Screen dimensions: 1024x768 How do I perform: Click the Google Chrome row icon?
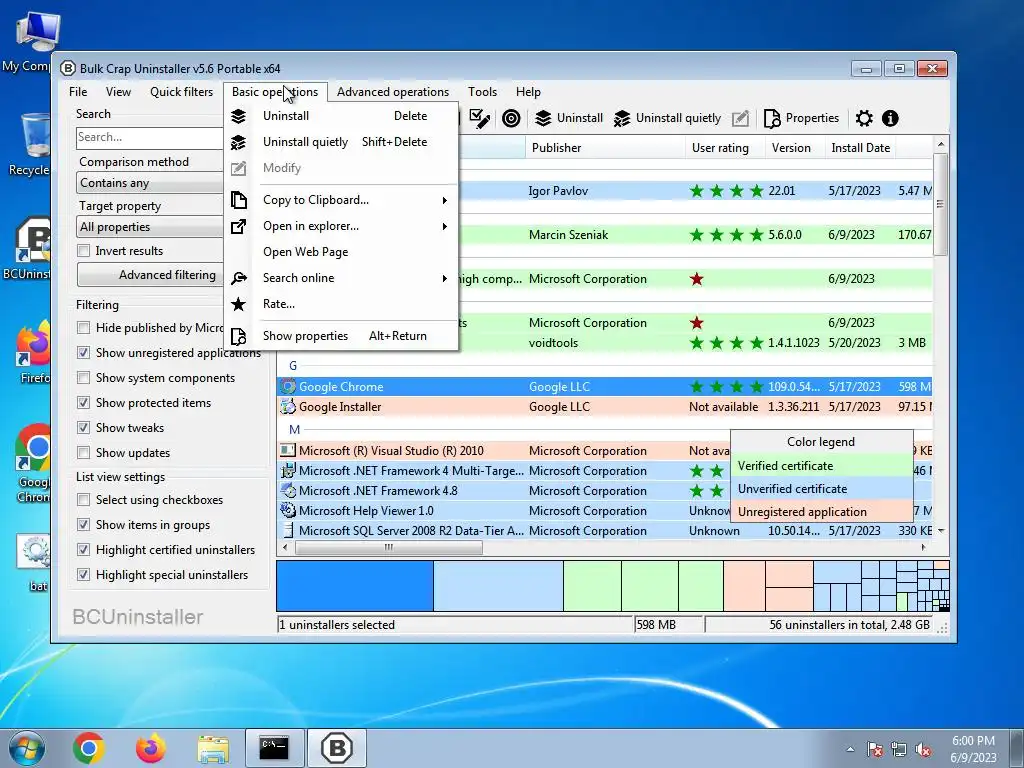coord(288,387)
